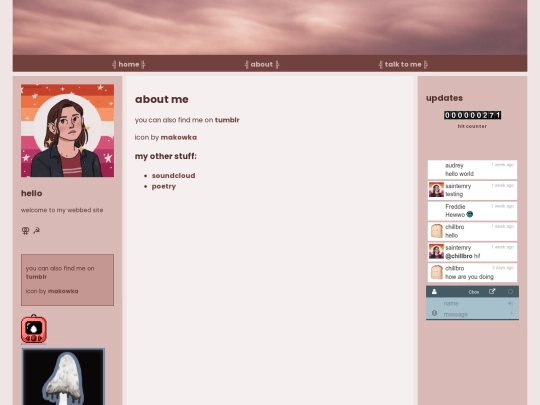540x405 pixels.
Task: Open the poetry link
Action: tap(164, 186)
